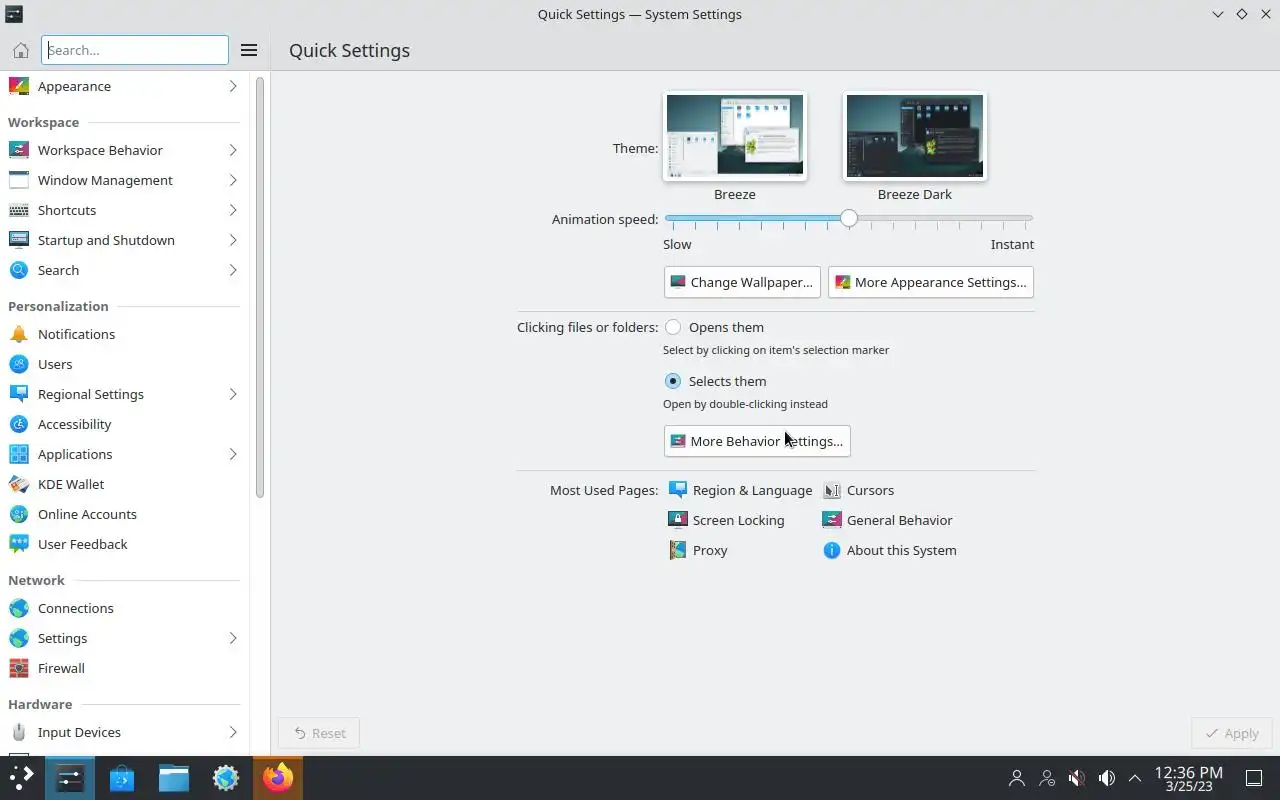Click the KDE Wallet icon
1280x800 pixels.
tap(19, 484)
